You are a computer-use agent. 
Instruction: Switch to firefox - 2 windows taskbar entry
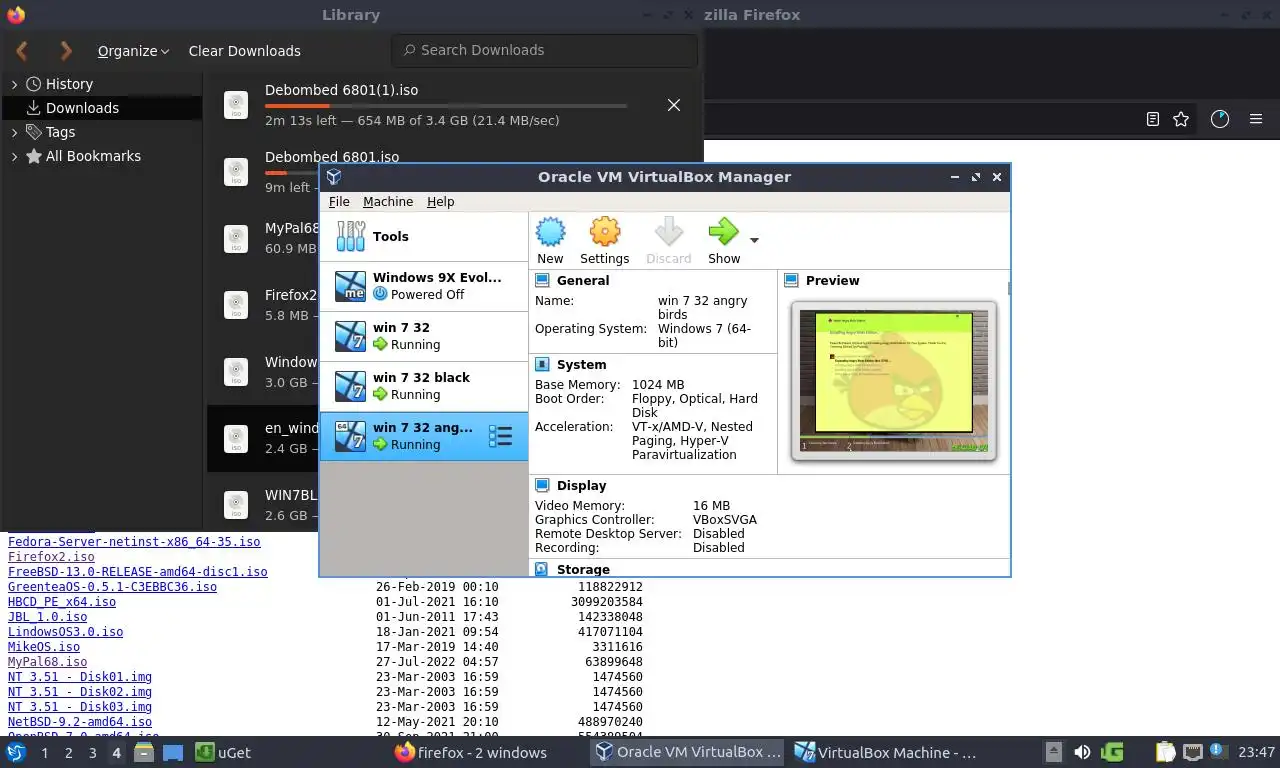tap(470, 752)
